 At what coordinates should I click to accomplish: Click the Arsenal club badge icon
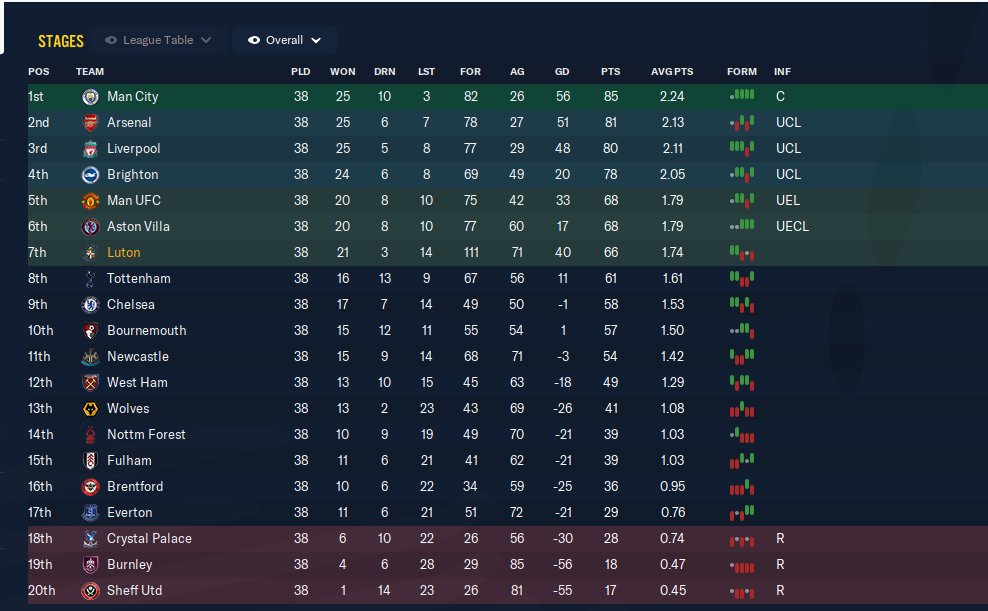coord(91,123)
